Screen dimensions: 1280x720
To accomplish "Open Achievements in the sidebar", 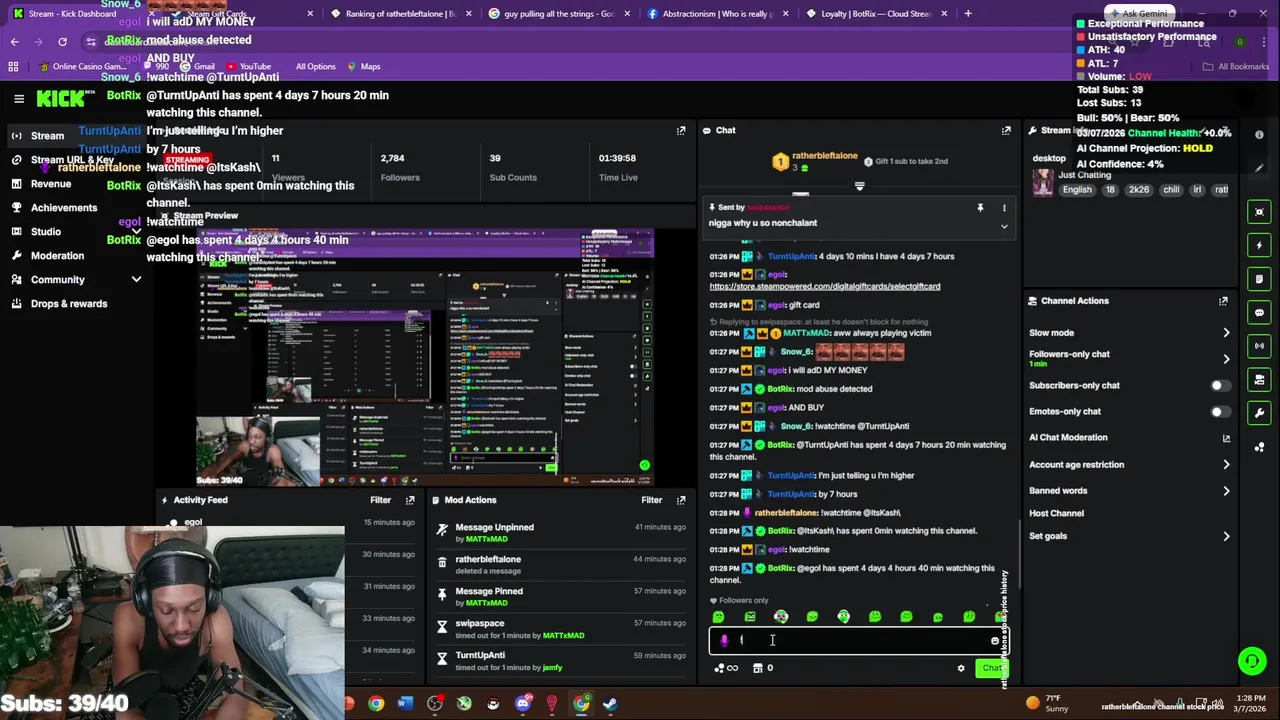I will (x=63, y=208).
